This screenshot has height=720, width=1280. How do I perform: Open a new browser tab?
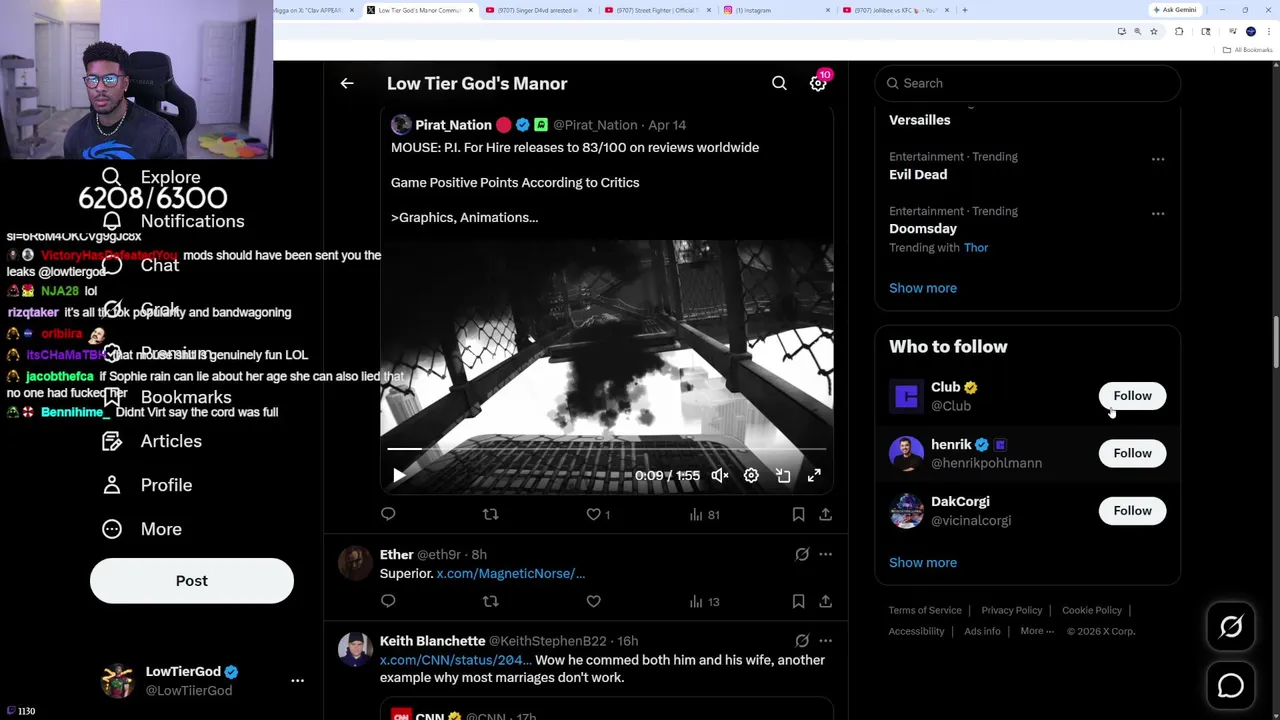coord(964,10)
